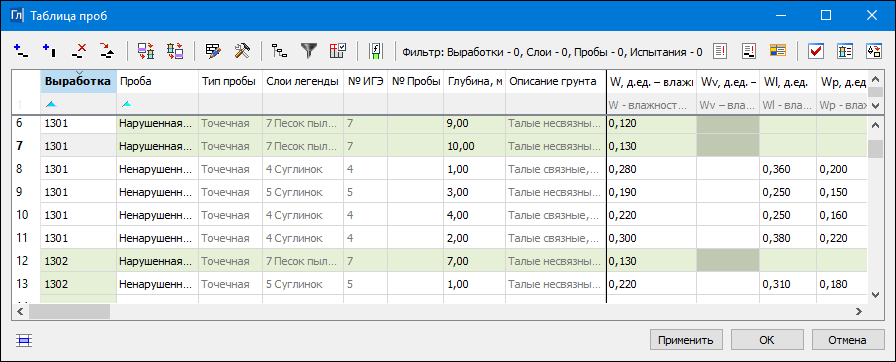Click the cyan column list icon
The height and width of the screenshot is (362, 896).
(x=845, y=51)
